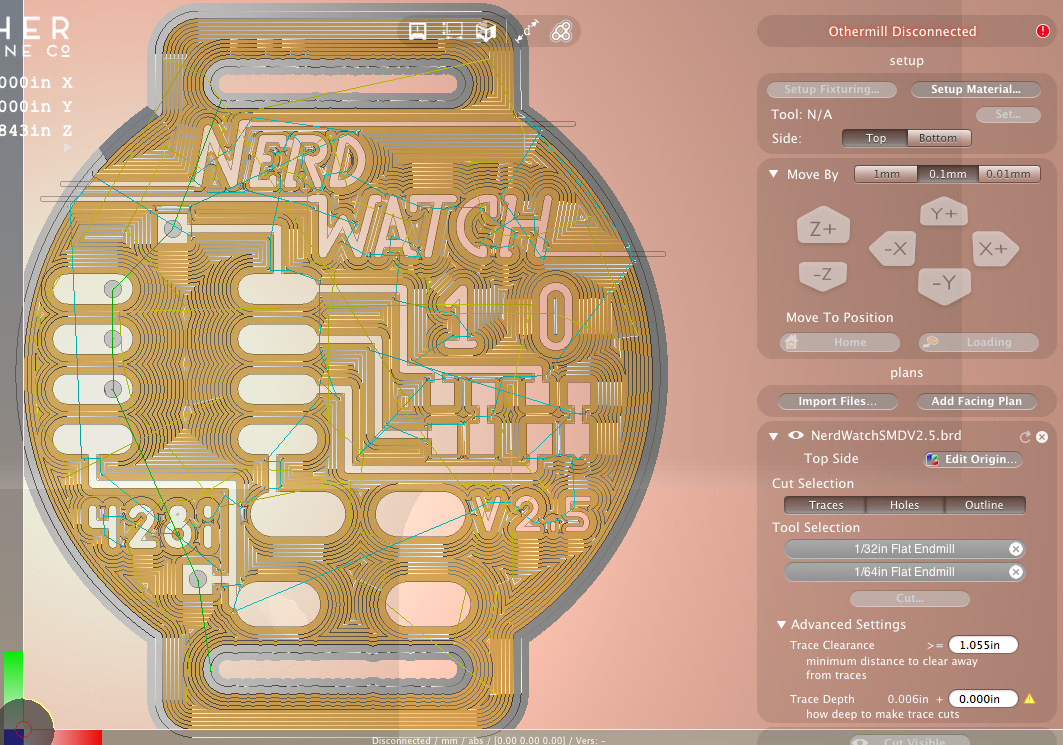Click the 'Tool Selection' label

816,527
